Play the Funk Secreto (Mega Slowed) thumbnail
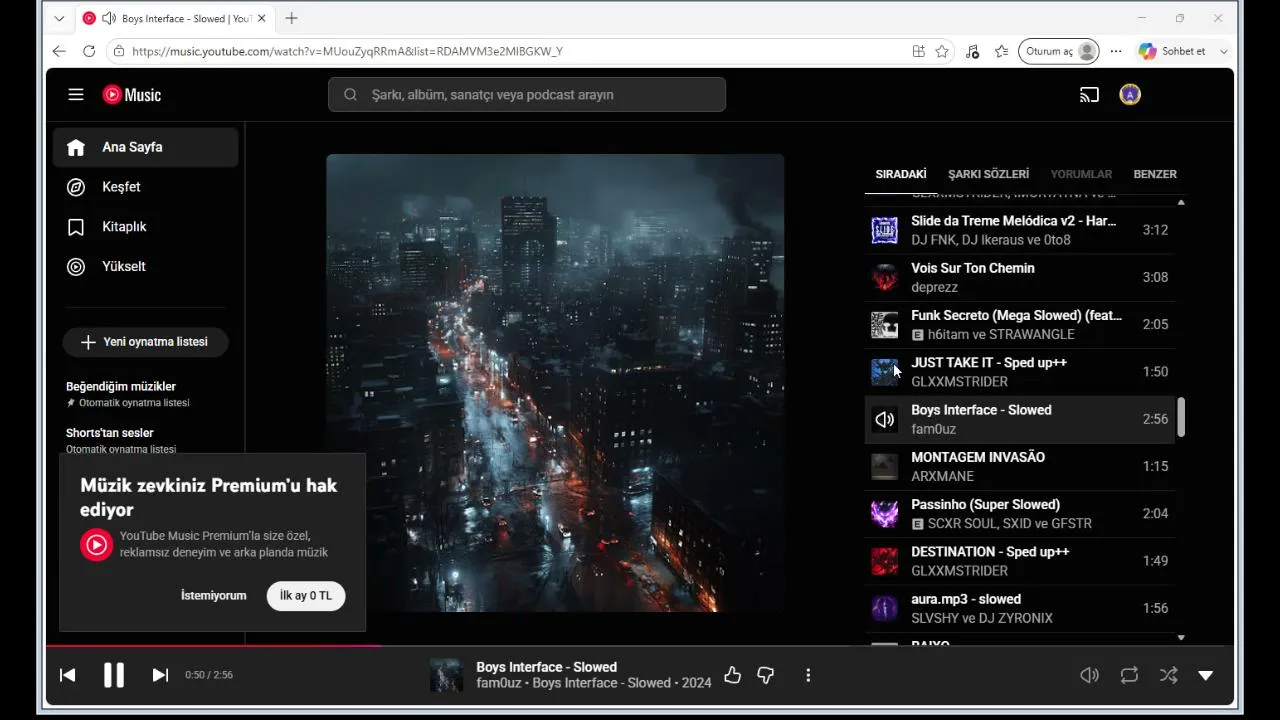Screen dimensions: 1280x720 pos(884,325)
